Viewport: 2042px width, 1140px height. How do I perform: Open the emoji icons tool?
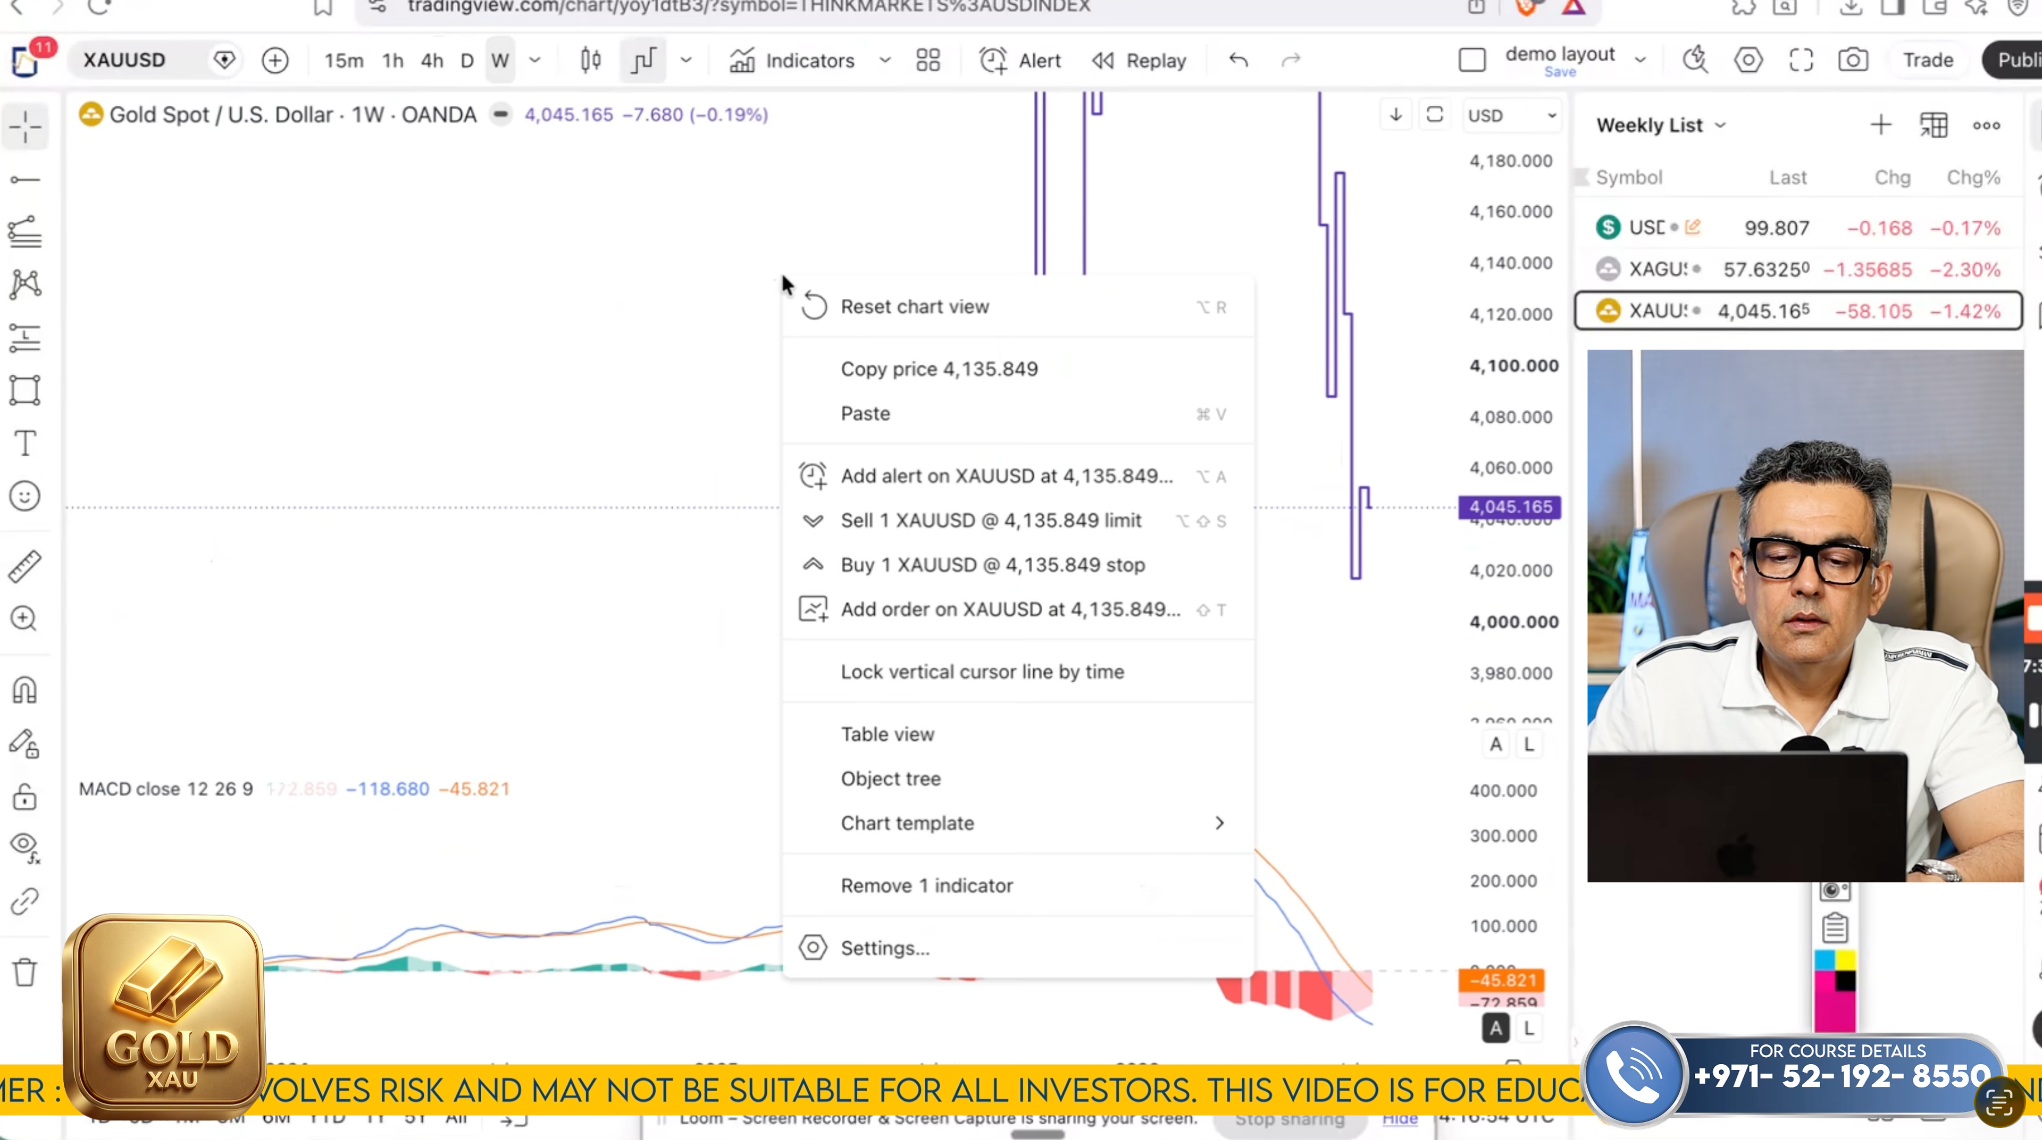coord(25,496)
